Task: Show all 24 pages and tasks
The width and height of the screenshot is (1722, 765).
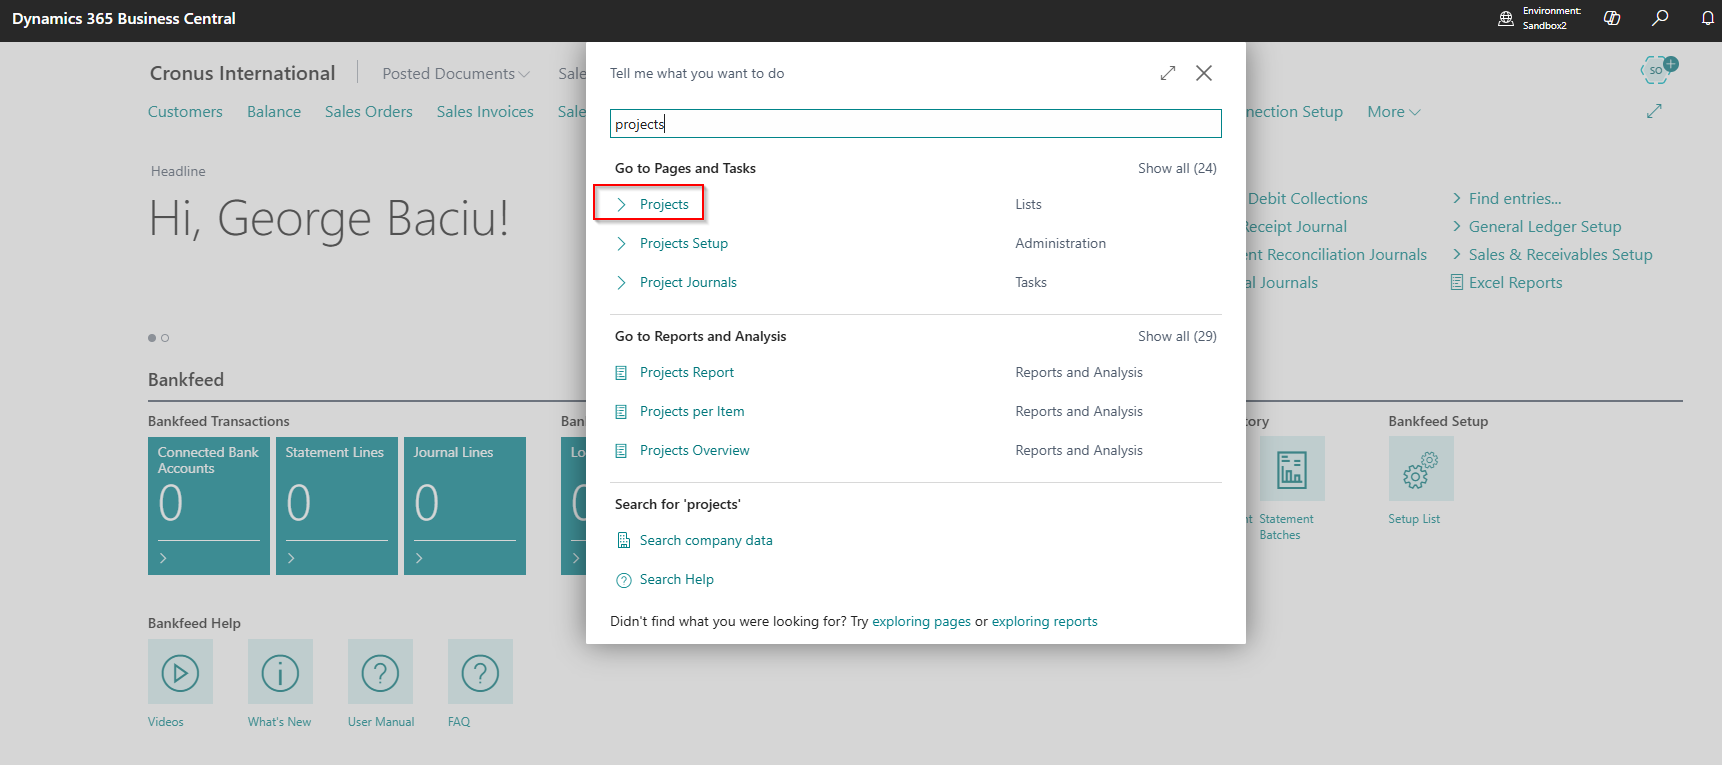Action: (x=1177, y=168)
